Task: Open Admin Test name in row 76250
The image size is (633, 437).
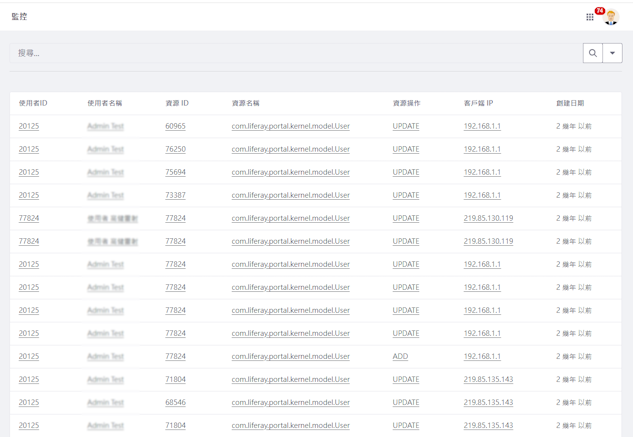Action: click(x=105, y=149)
